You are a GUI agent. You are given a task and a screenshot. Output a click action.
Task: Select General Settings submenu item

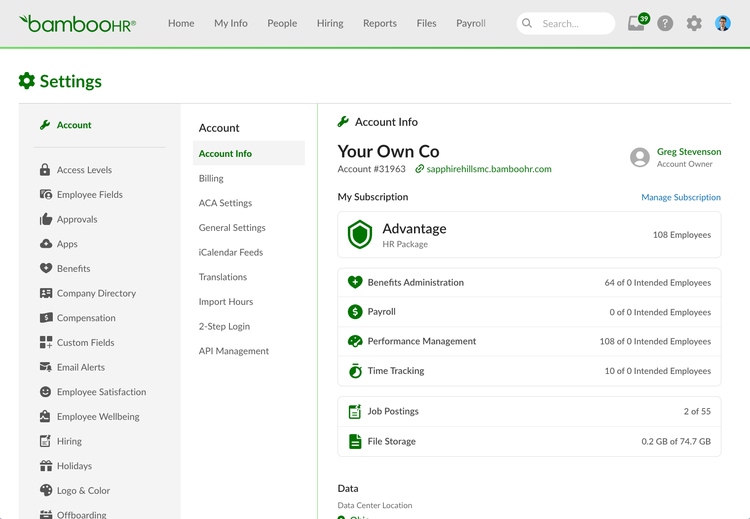232,228
